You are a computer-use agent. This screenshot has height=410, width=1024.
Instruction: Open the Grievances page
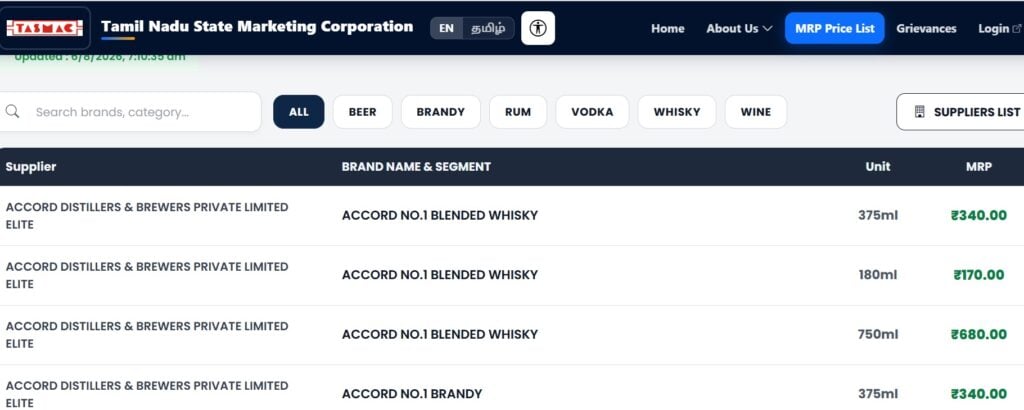[926, 29]
